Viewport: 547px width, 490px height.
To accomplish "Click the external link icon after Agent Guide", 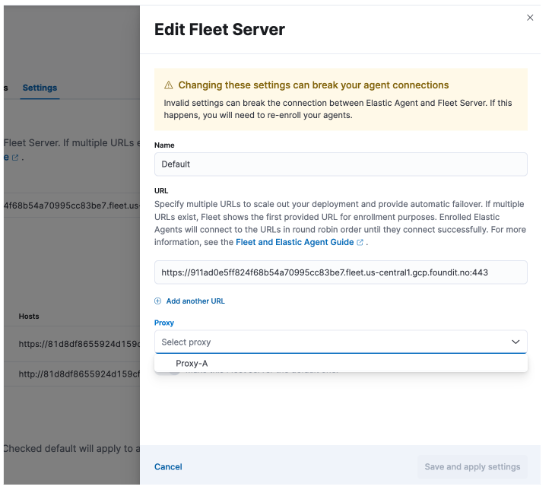I will pyautogui.click(x=360, y=242).
